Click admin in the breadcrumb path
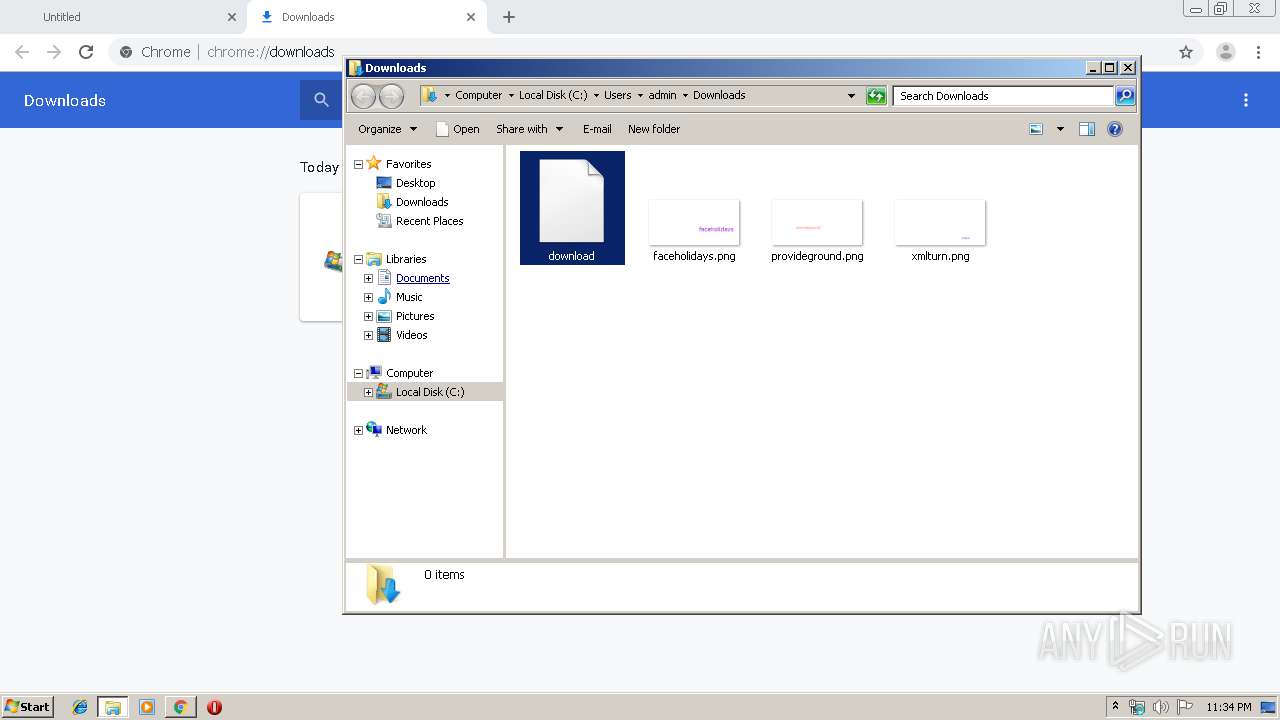The image size is (1280, 720). point(662,96)
